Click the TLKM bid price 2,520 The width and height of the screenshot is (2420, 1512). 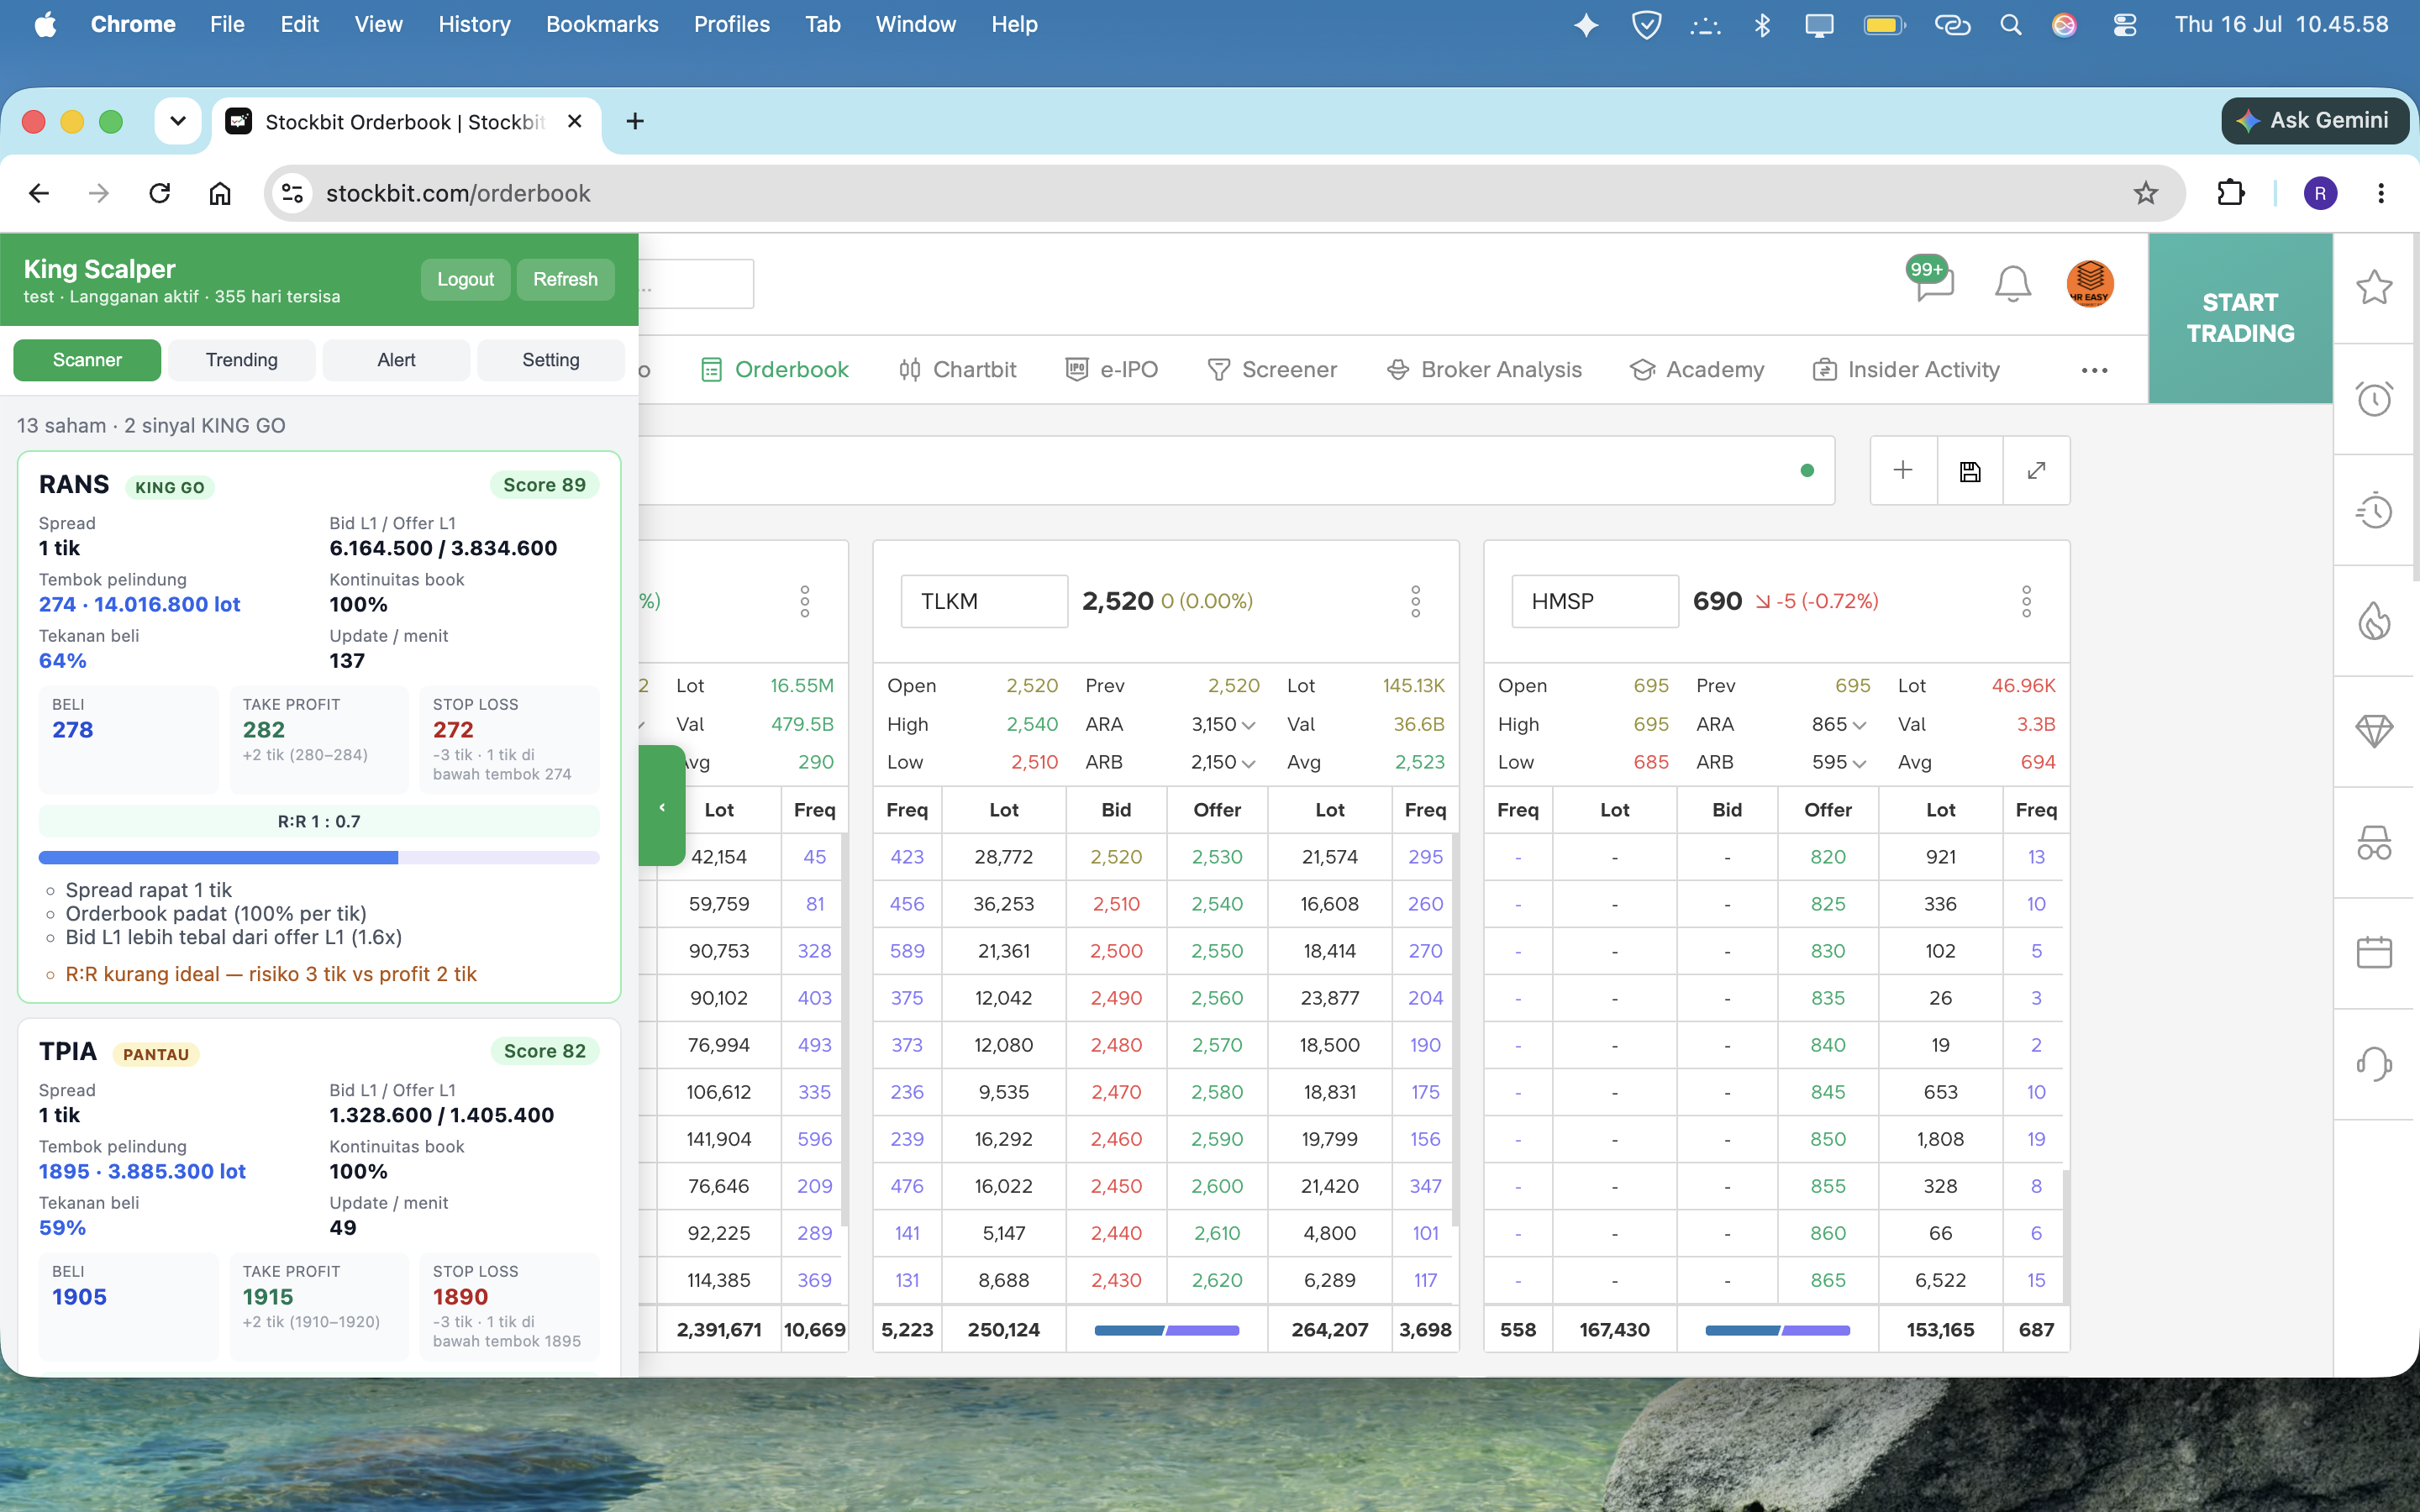[1116, 857]
